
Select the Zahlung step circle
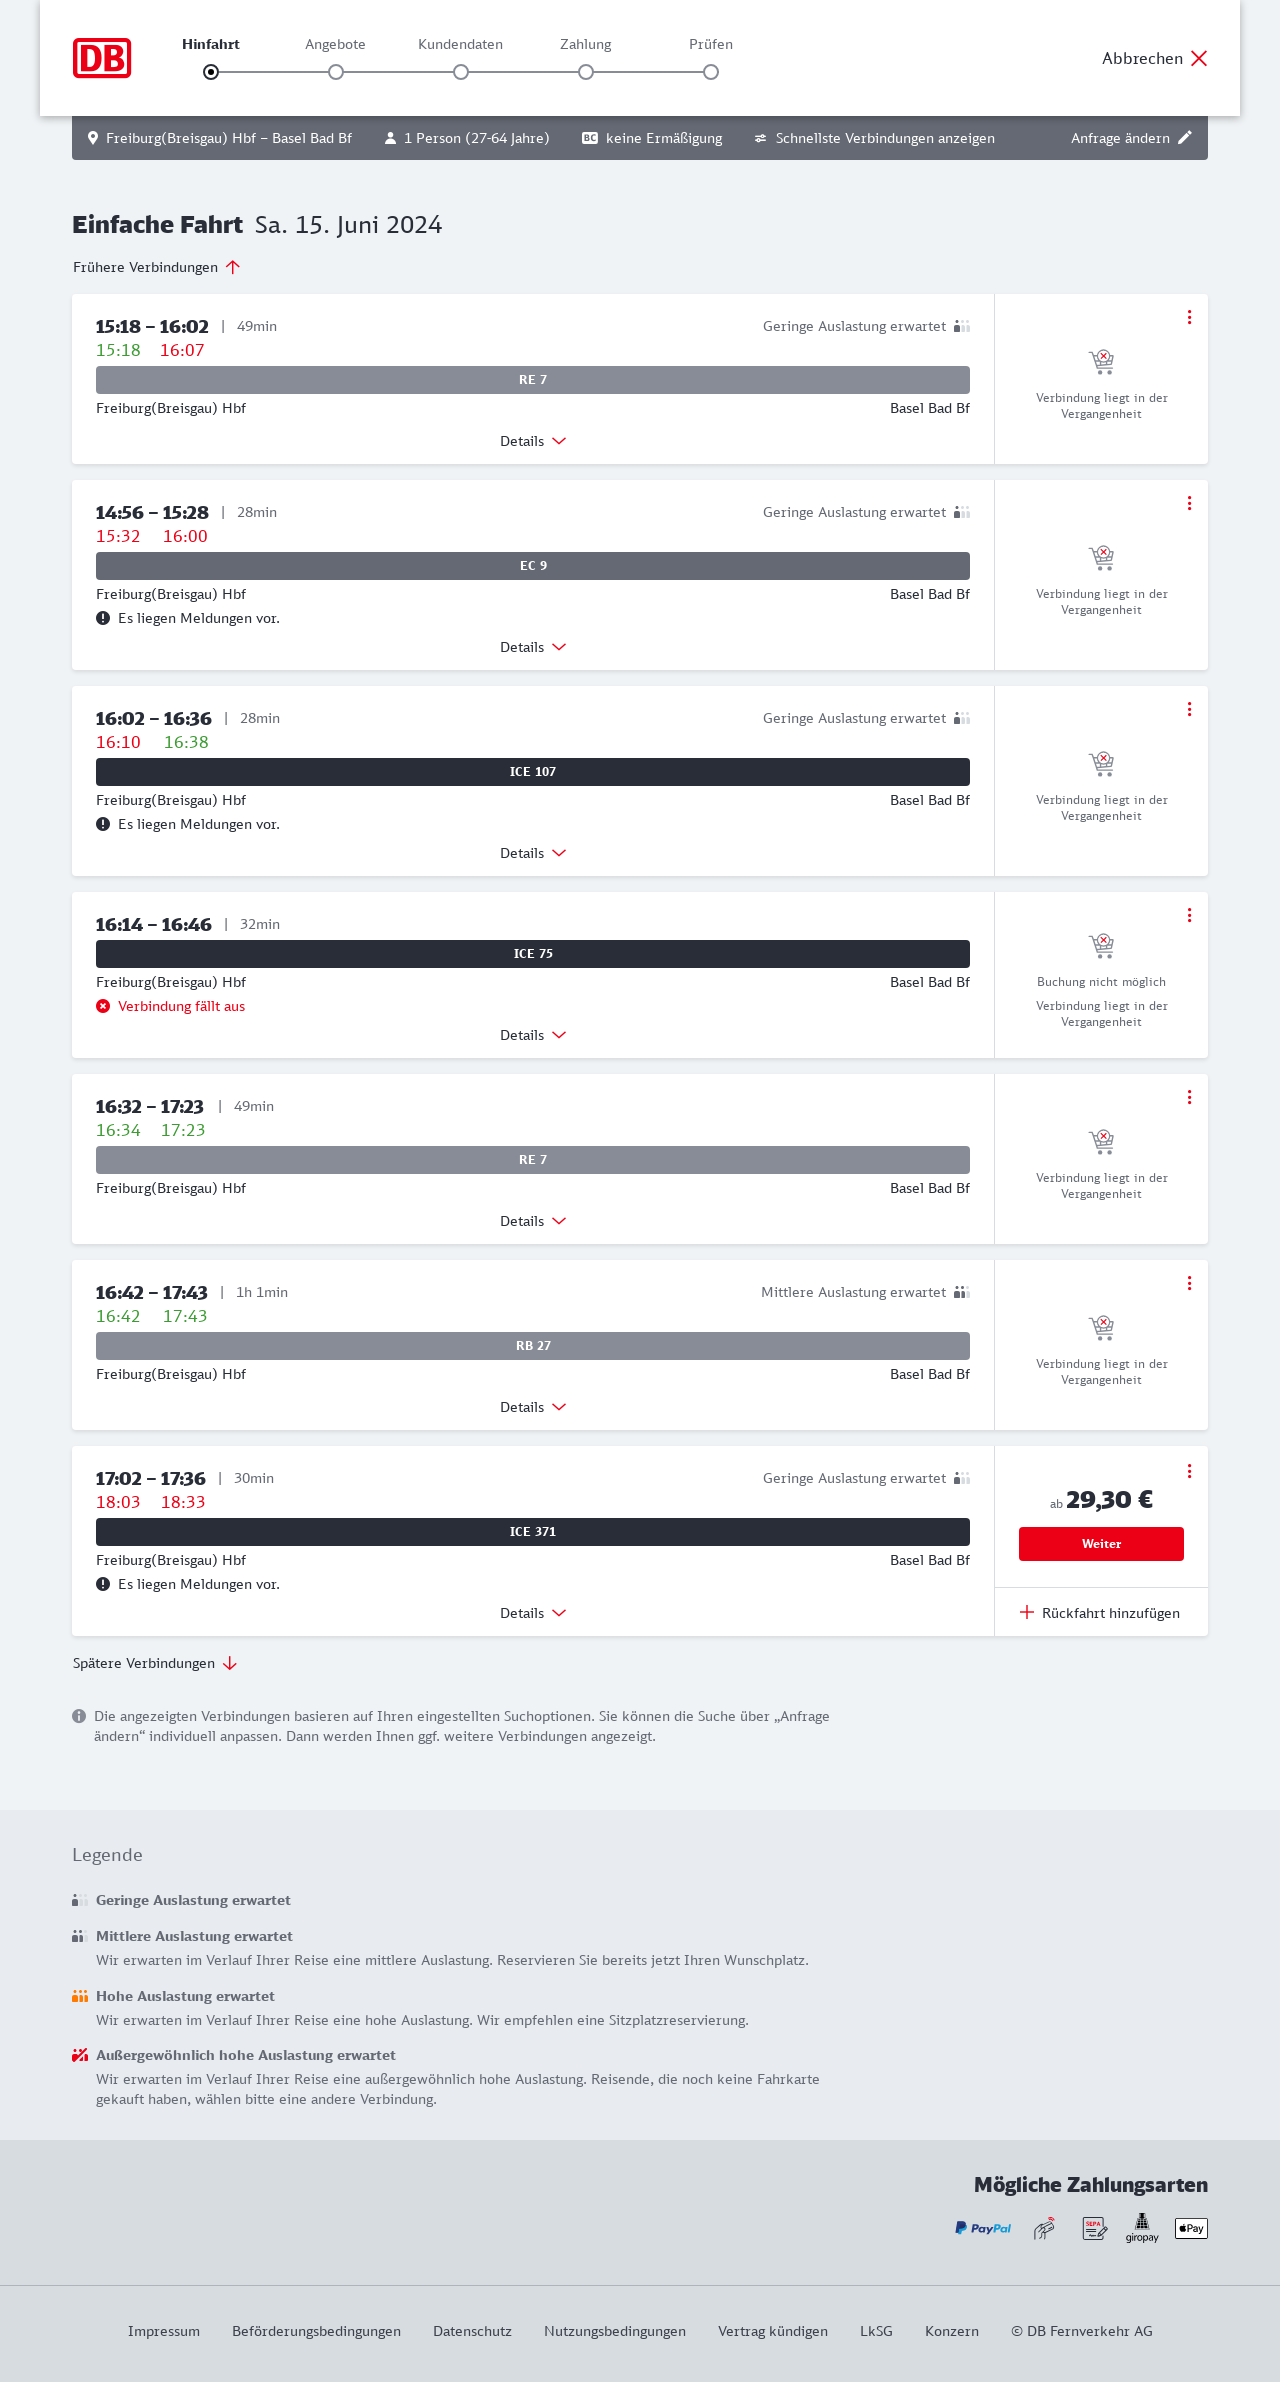pos(586,72)
